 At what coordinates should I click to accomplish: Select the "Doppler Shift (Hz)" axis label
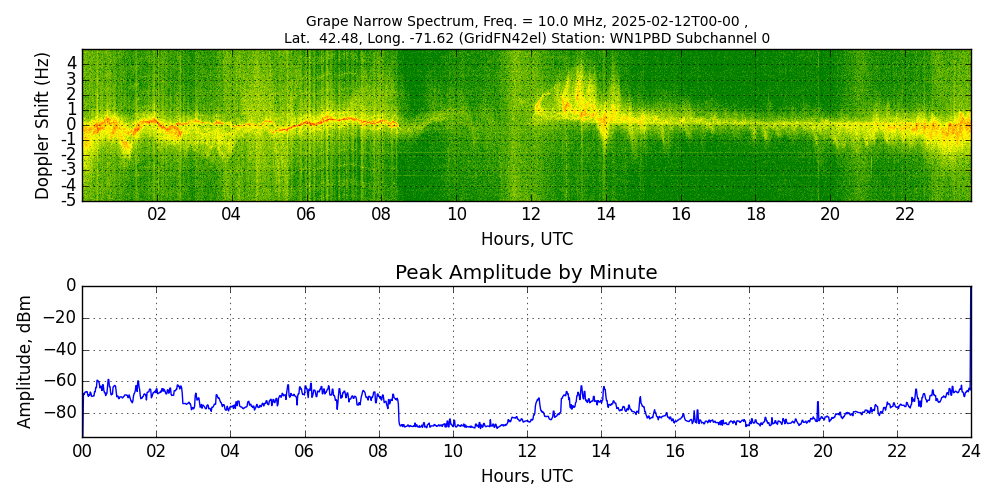43,126
